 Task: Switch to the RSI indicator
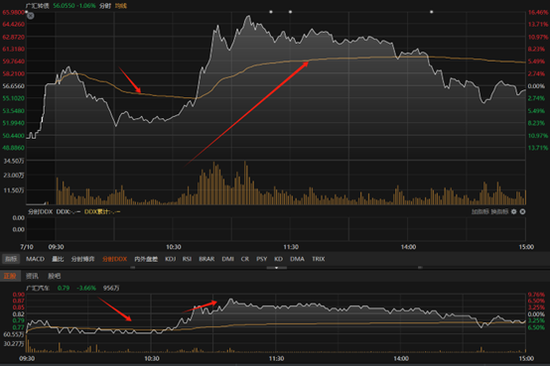coord(187,259)
